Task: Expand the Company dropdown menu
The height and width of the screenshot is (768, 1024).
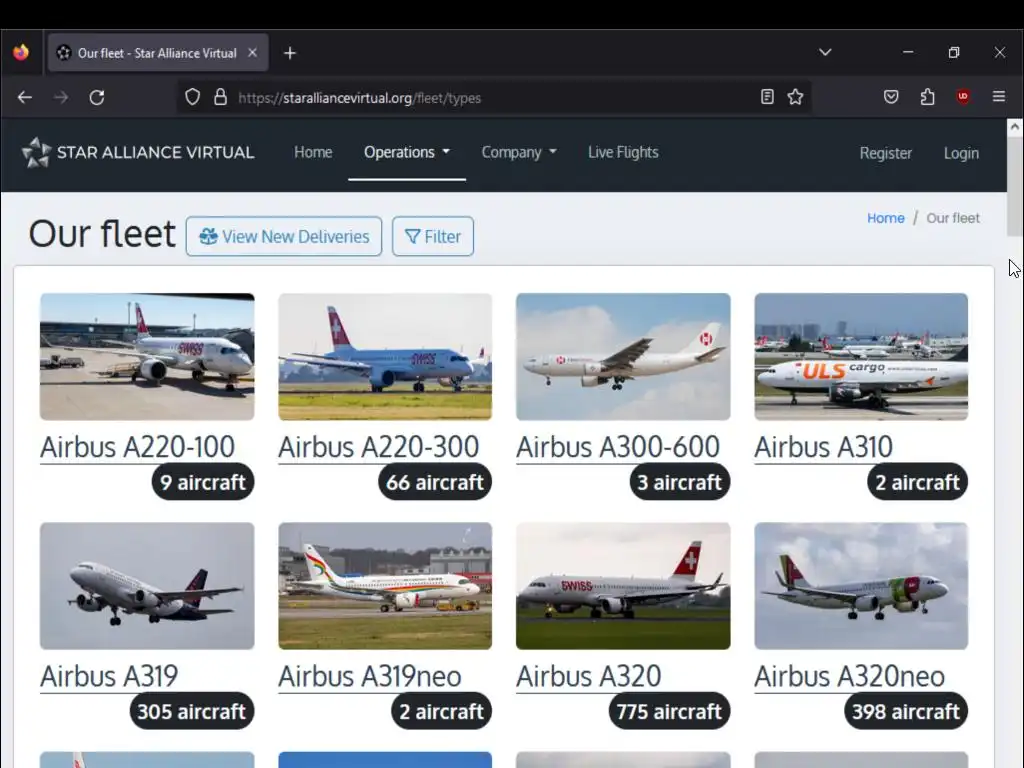Action: (x=519, y=152)
